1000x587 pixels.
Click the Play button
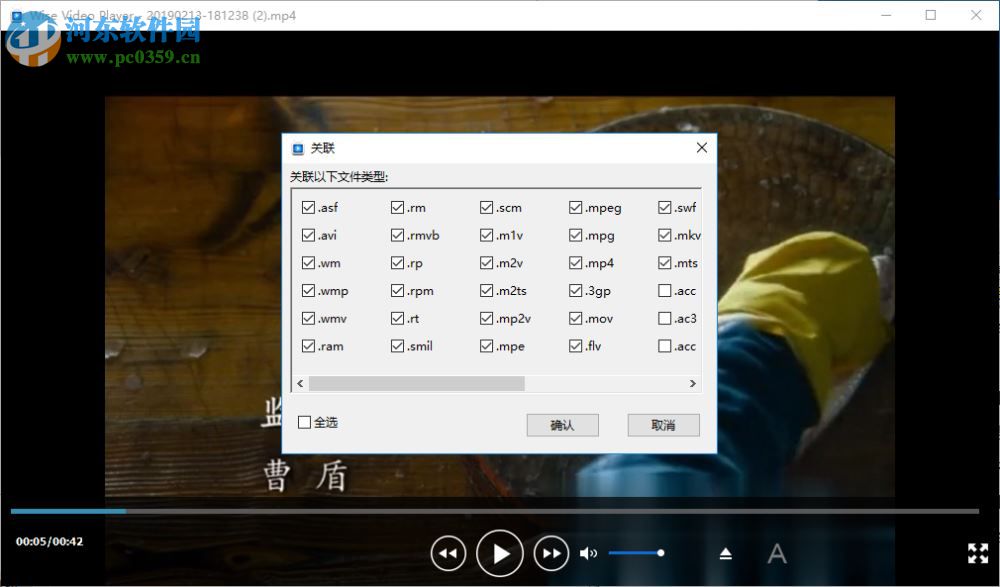[500, 553]
